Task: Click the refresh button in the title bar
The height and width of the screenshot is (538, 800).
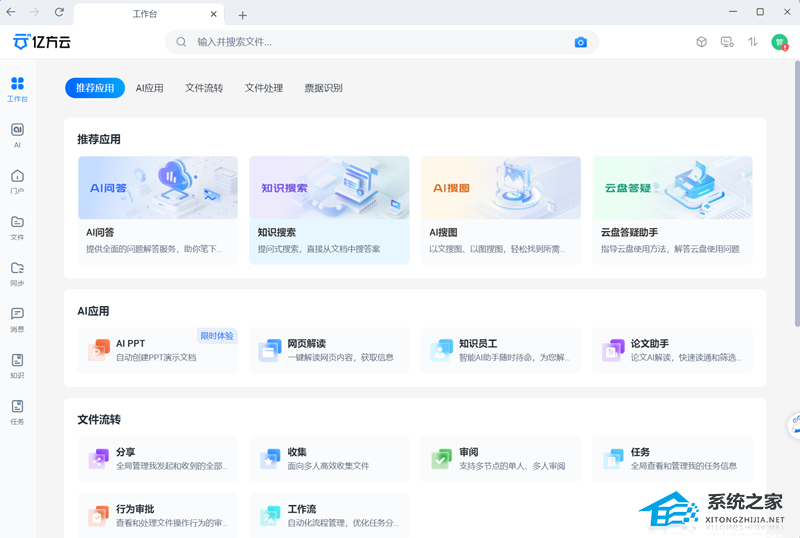Action: tap(59, 13)
